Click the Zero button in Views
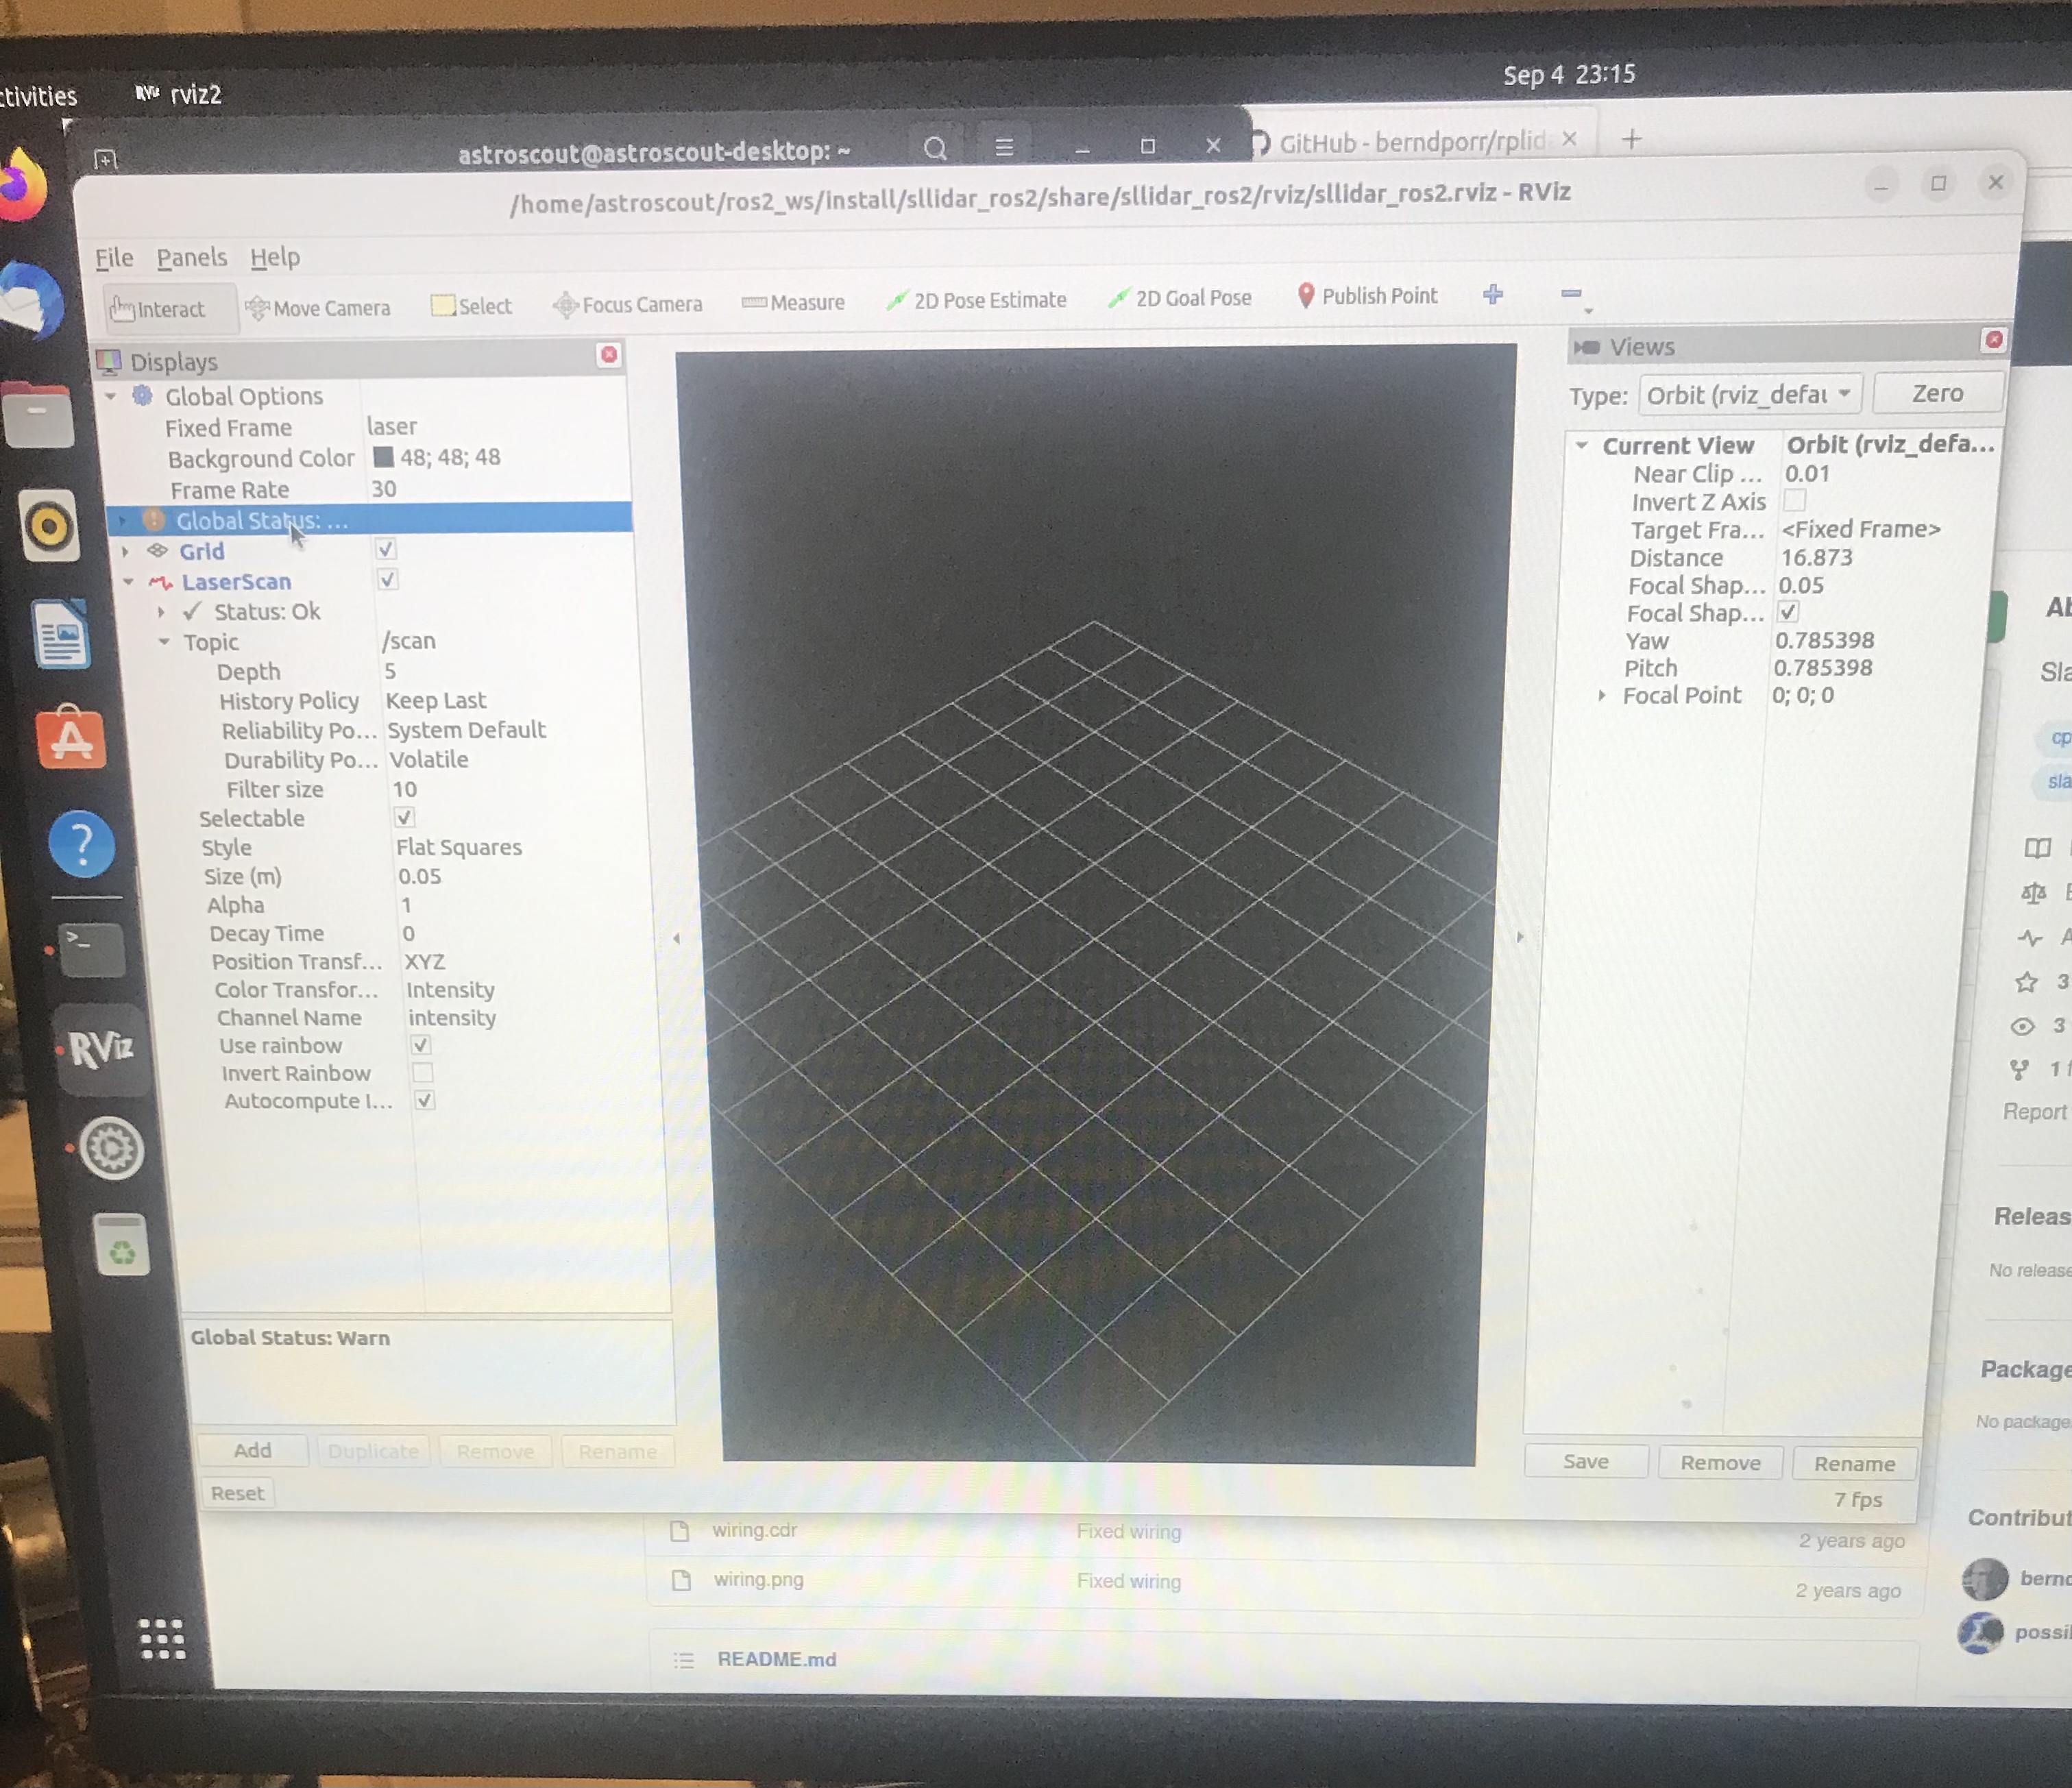Screen dimensions: 2072x1788 [1936, 393]
